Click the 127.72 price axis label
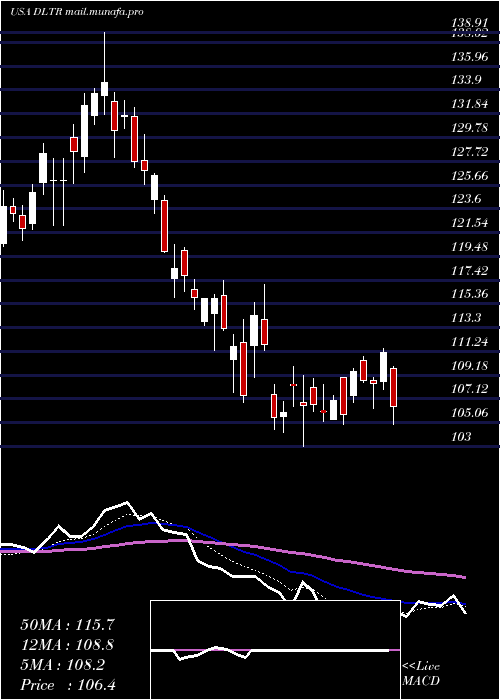The height and width of the screenshot is (700, 500). [x=472, y=152]
